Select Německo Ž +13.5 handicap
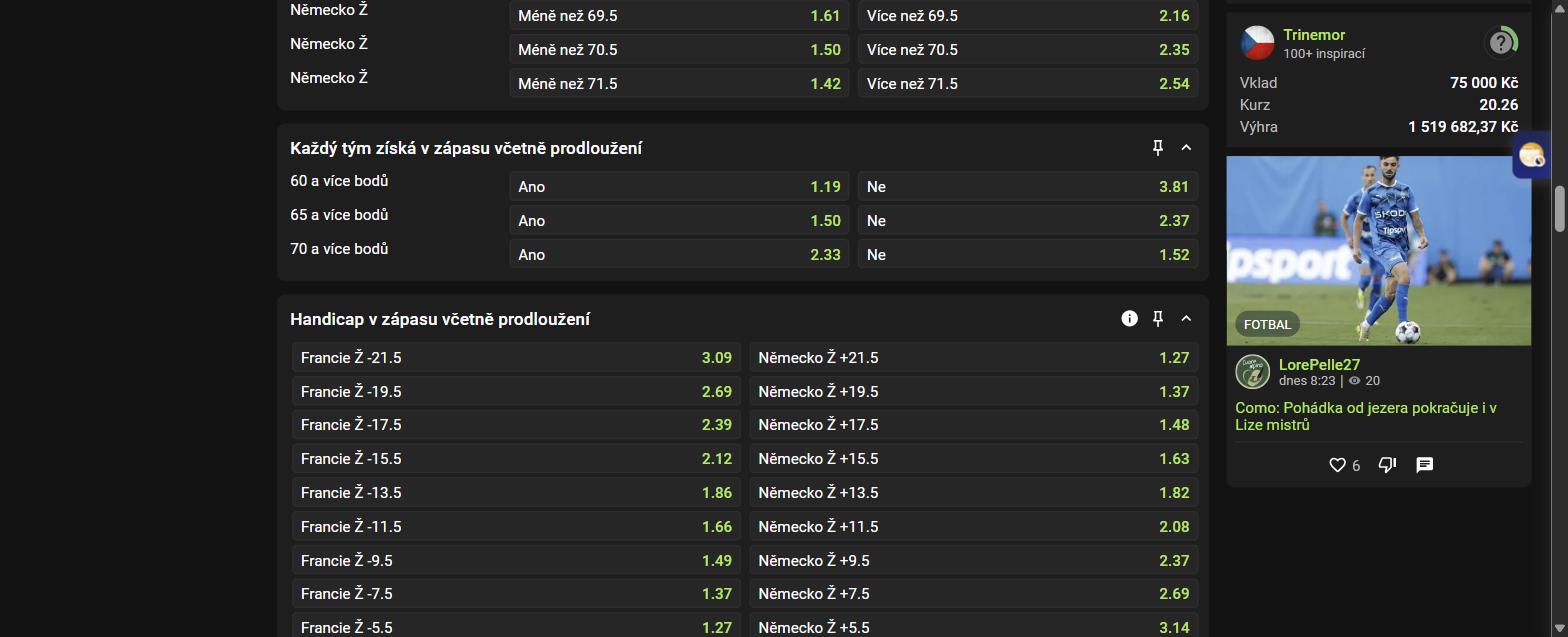 (x=974, y=493)
